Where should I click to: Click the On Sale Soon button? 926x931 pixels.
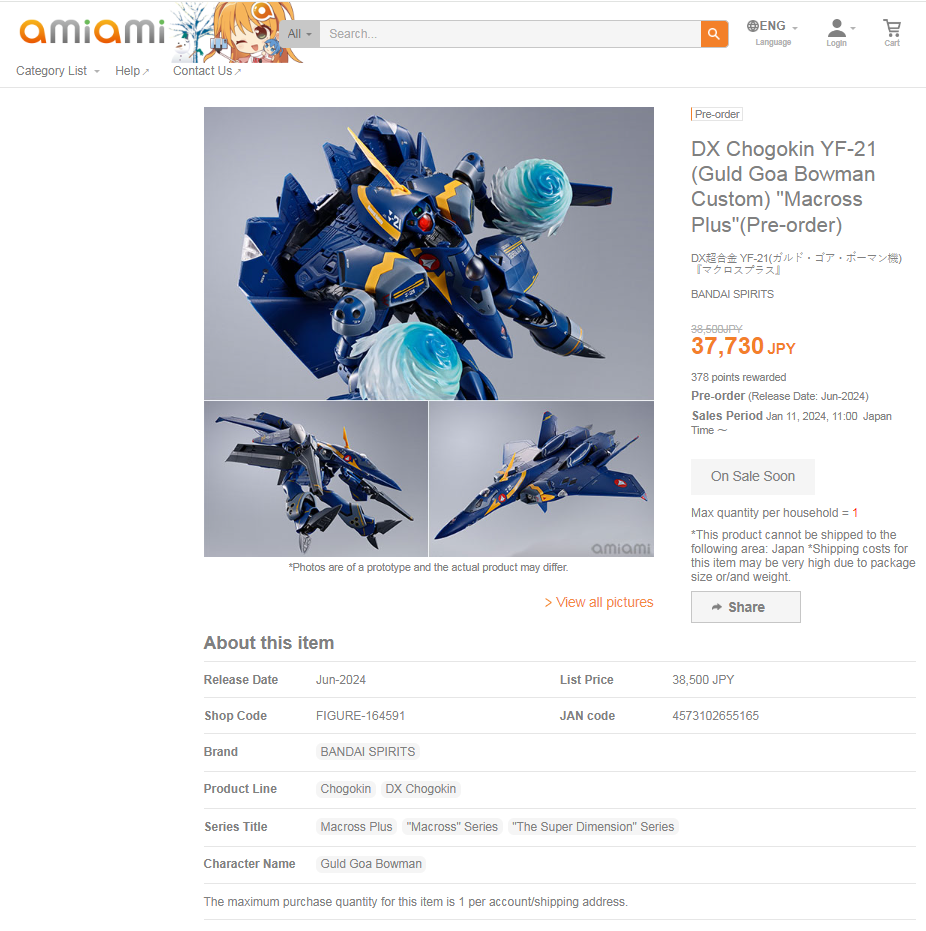(753, 476)
